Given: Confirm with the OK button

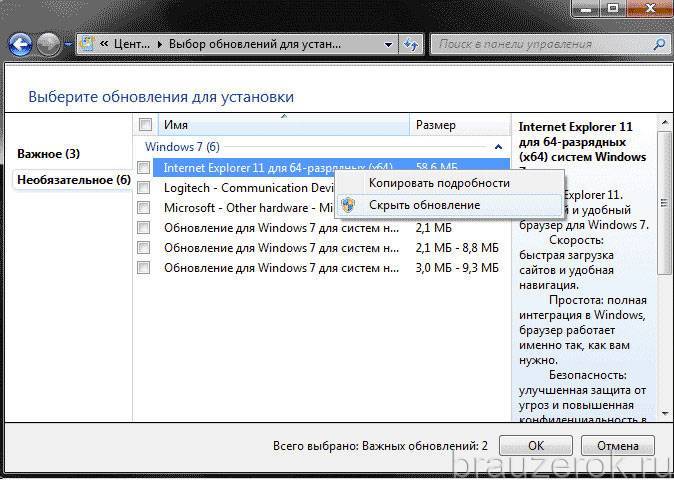Looking at the screenshot, I should click(536, 446).
